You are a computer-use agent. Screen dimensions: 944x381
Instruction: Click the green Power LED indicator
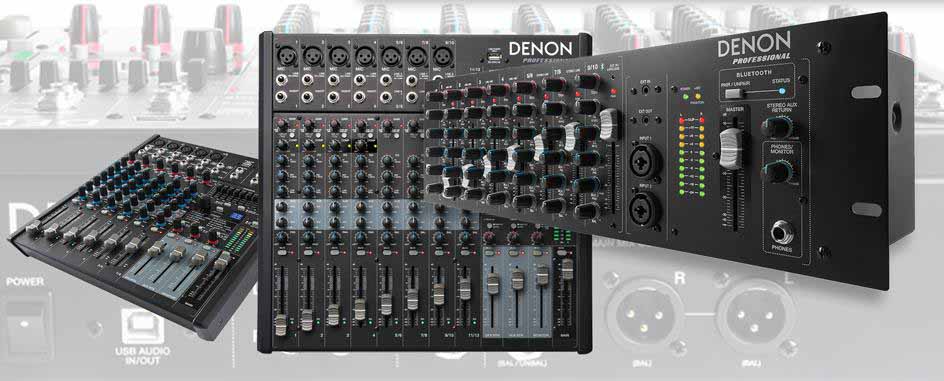tap(685, 97)
